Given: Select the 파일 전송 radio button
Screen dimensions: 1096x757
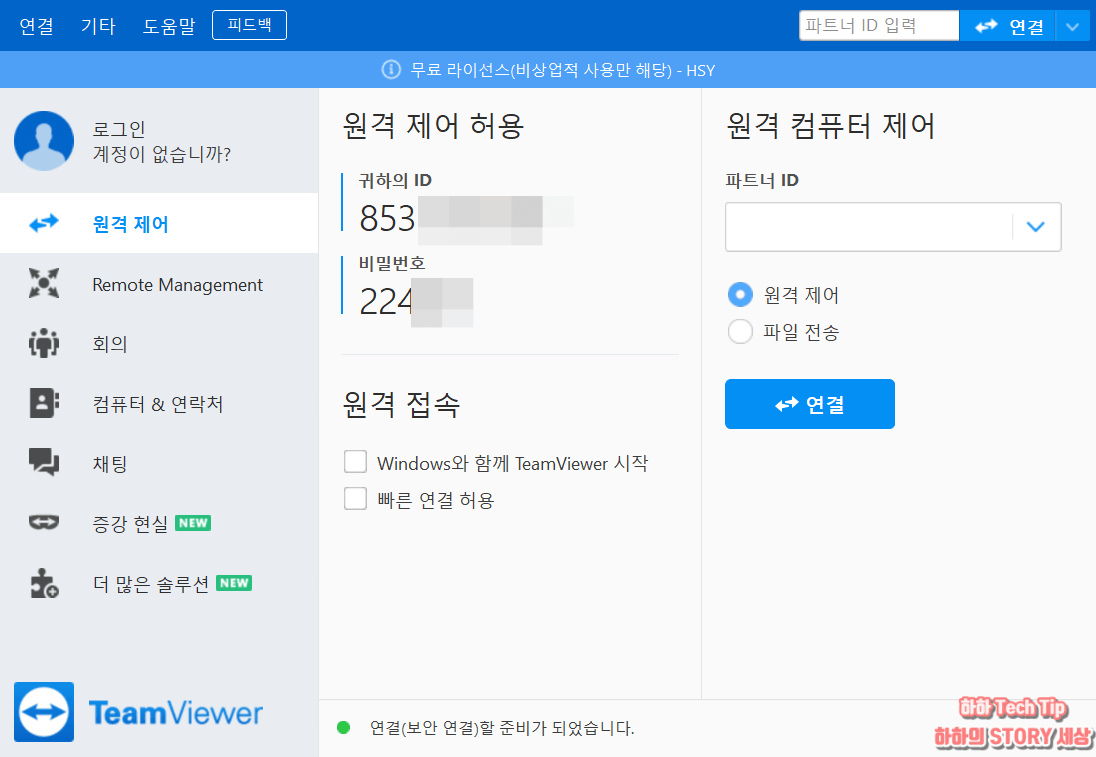Looking at the screenshot, I should (x=740, y=331).
